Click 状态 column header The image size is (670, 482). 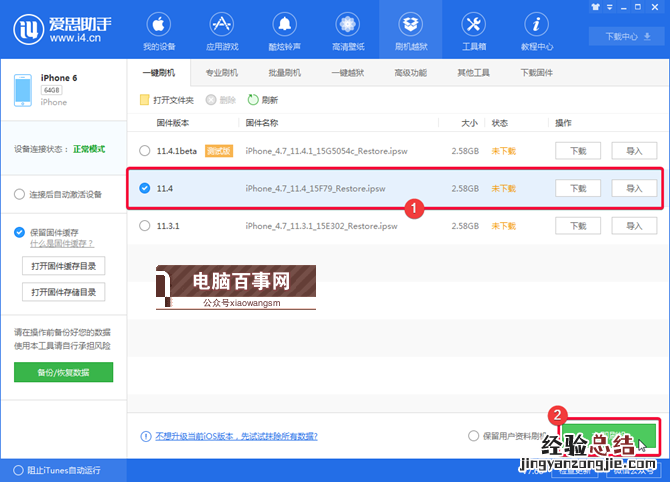(x=500, y=123)
